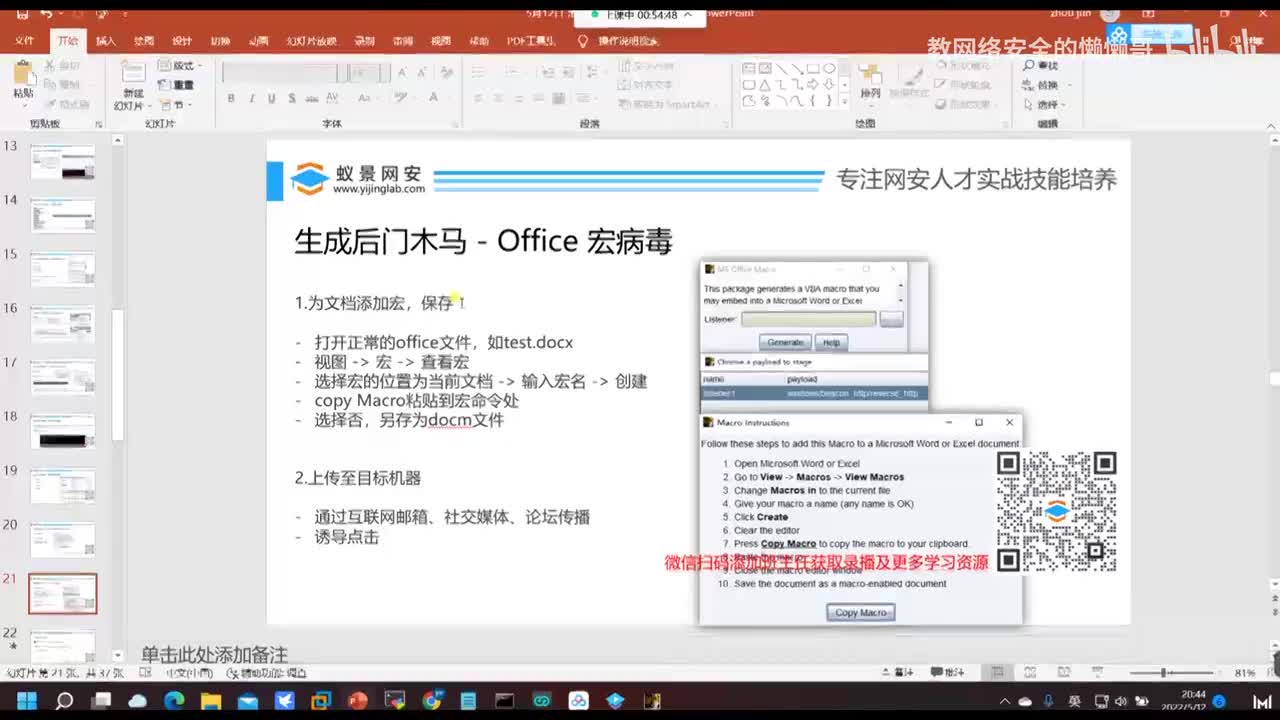
Task: Select slide 18 thumbnail
Action: pos(63,432)
